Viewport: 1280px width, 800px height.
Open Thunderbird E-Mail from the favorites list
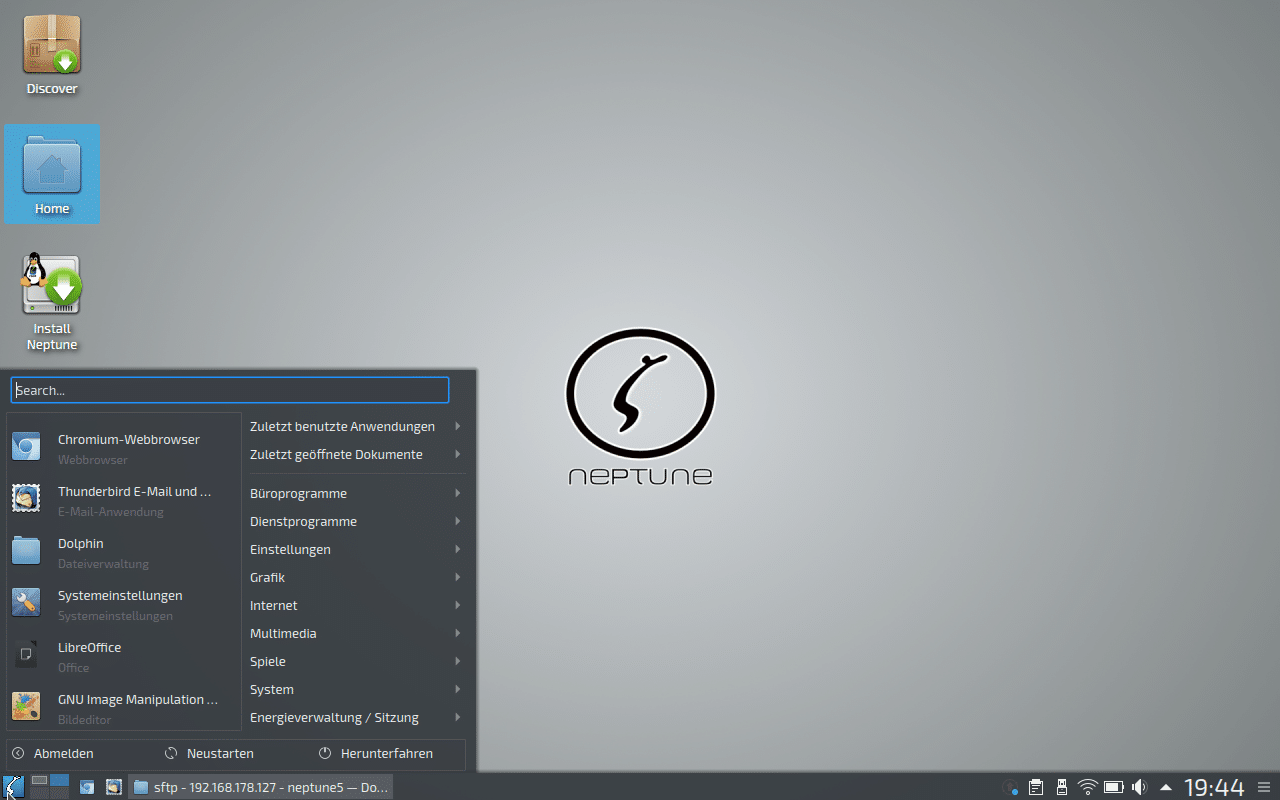pyautogui.click(x=125, y=500)
